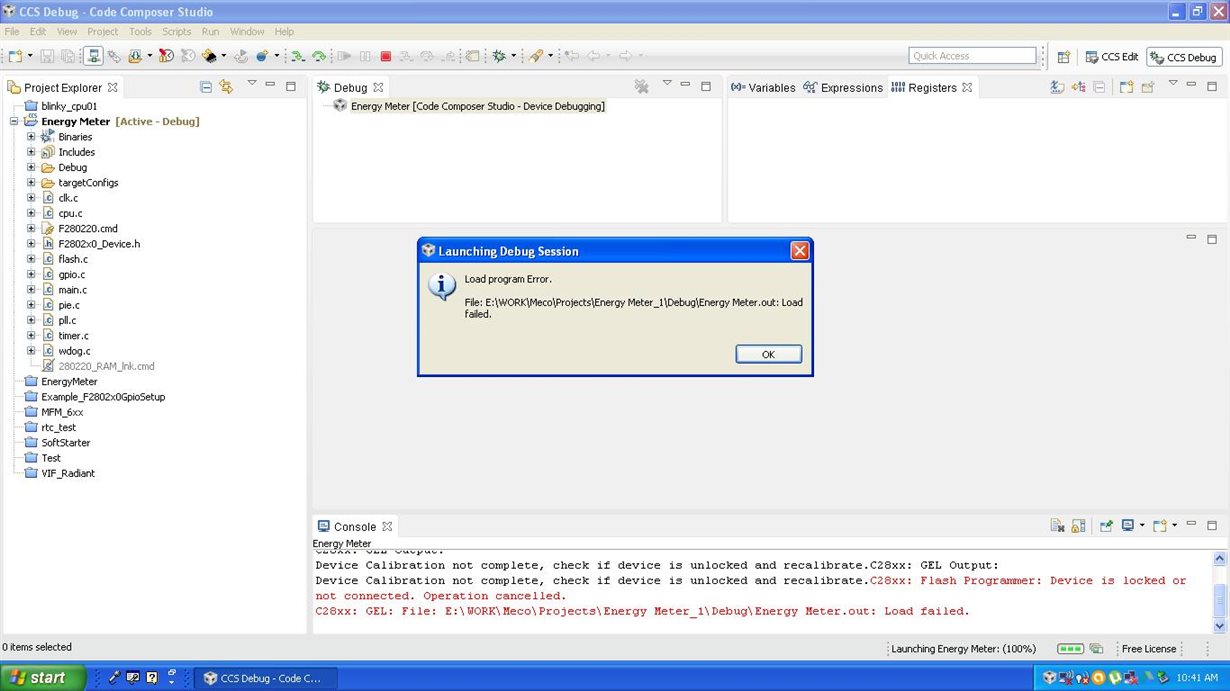Select the Console tab

[x=355, y=526]
